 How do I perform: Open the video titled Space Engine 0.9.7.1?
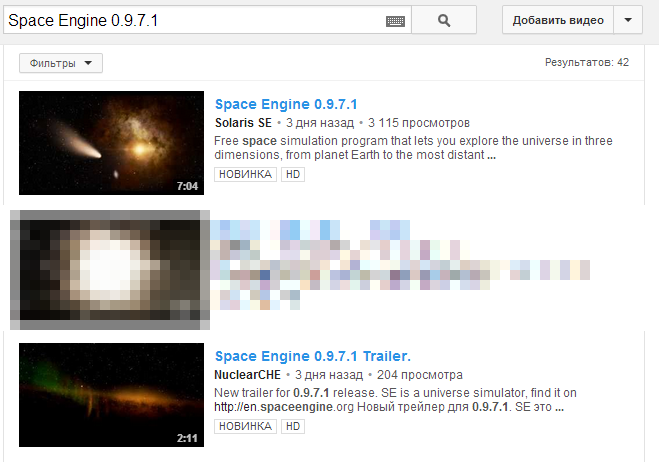(x=286, y=104)
